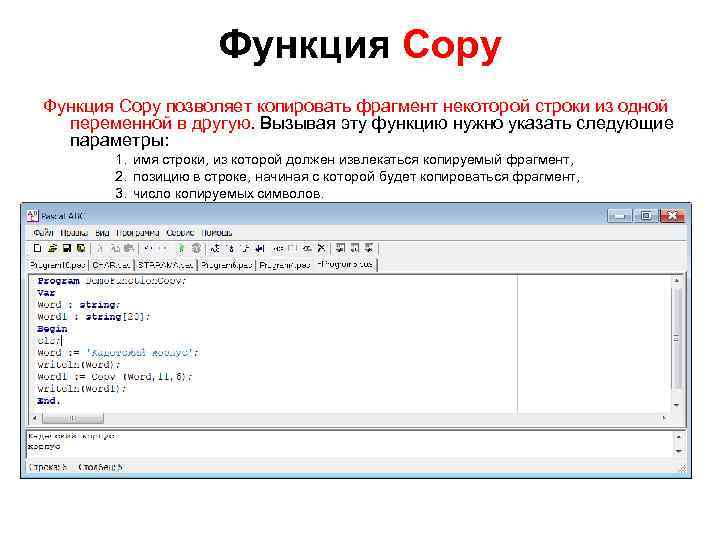Click the Save All icon
Screen dimensions: 720x540
click(x=81, y=248)
